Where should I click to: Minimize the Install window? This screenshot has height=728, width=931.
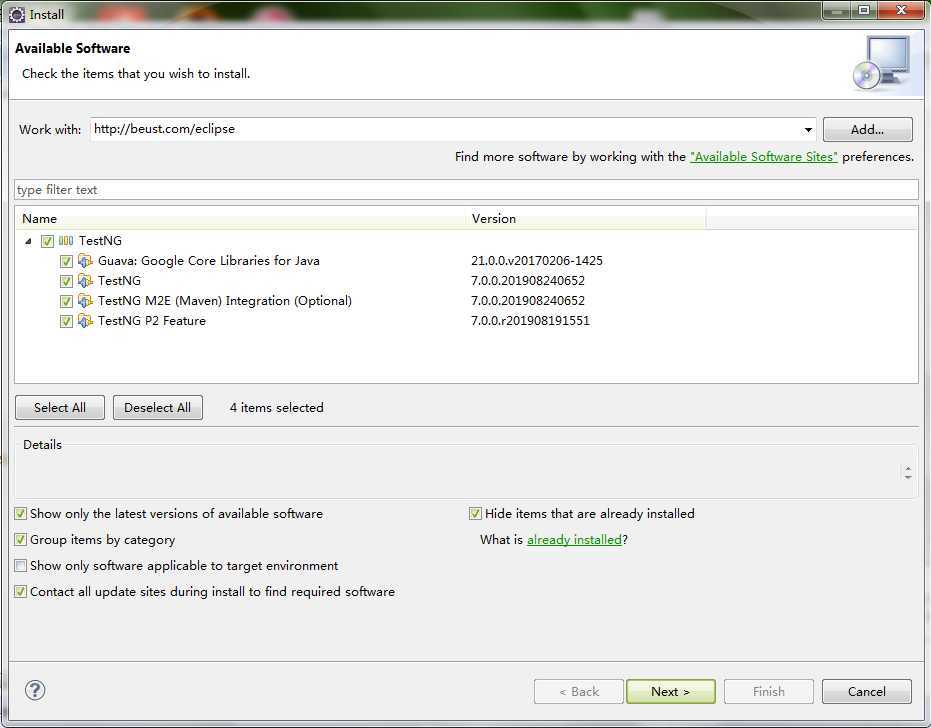coord(837,10)
